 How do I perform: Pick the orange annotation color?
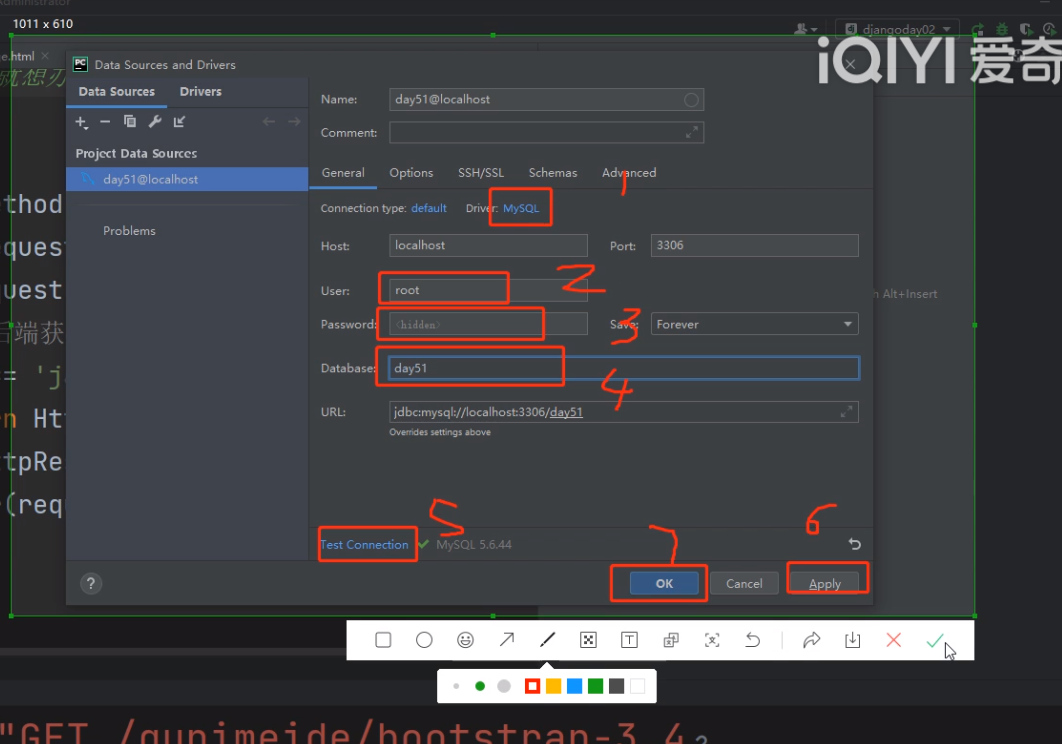point(553,686)
